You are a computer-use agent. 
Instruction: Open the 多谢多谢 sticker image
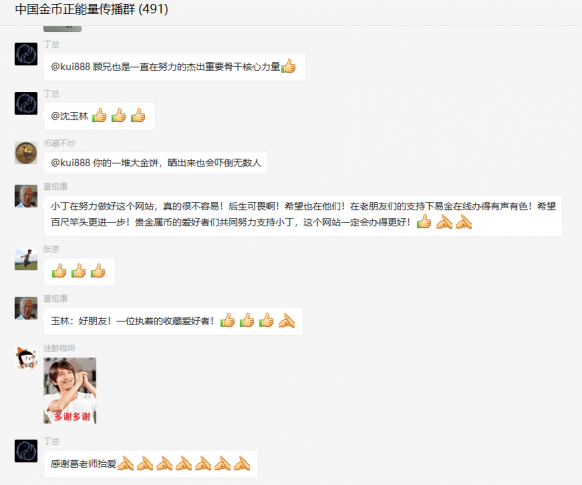(x=70, y=390)
